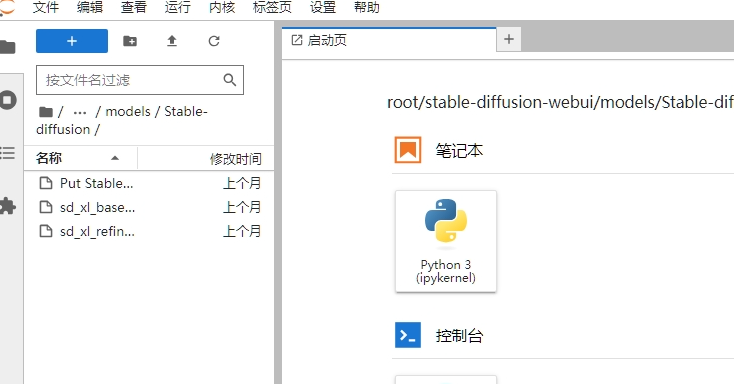Click the 笔记本 section heading text
This screenshot has width=734, height=384.
click(x=459, y=151)
